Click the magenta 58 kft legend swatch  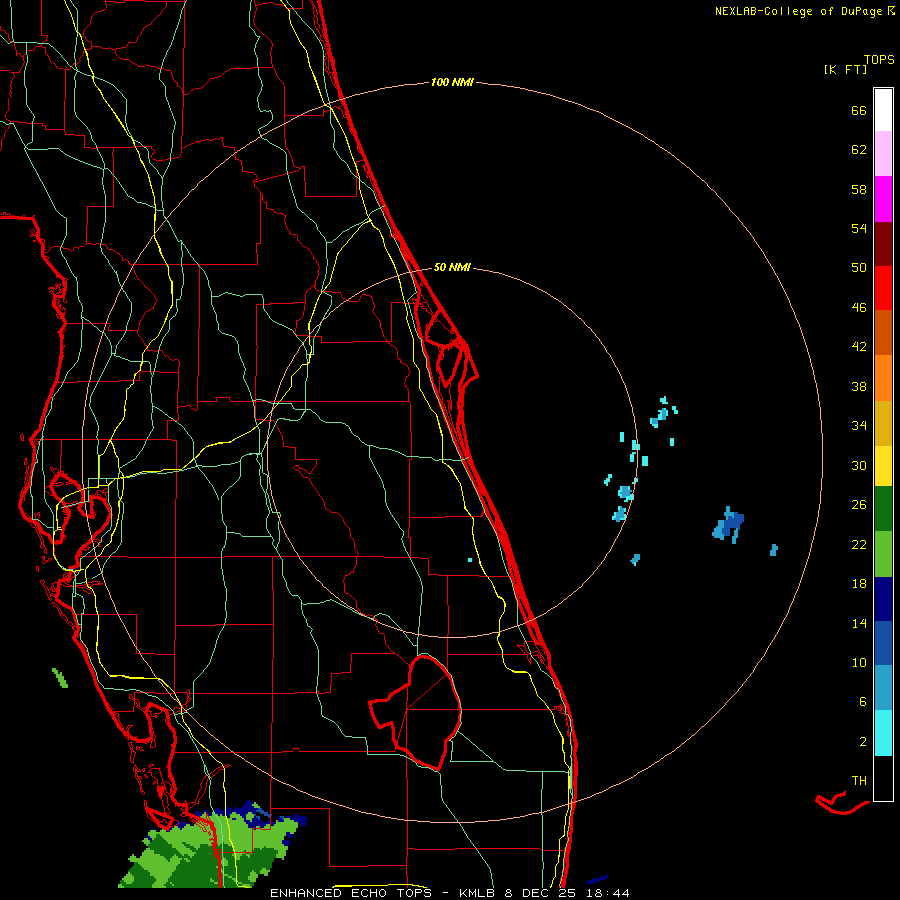883,199
